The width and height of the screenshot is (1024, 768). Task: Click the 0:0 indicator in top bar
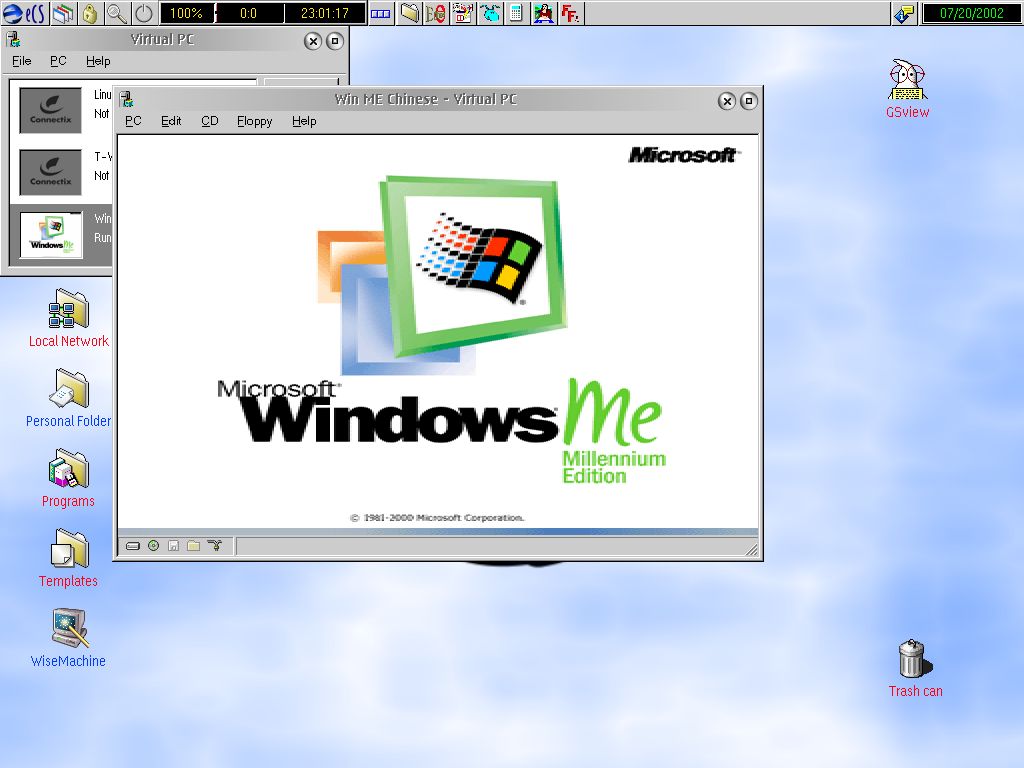click(248, 13)
